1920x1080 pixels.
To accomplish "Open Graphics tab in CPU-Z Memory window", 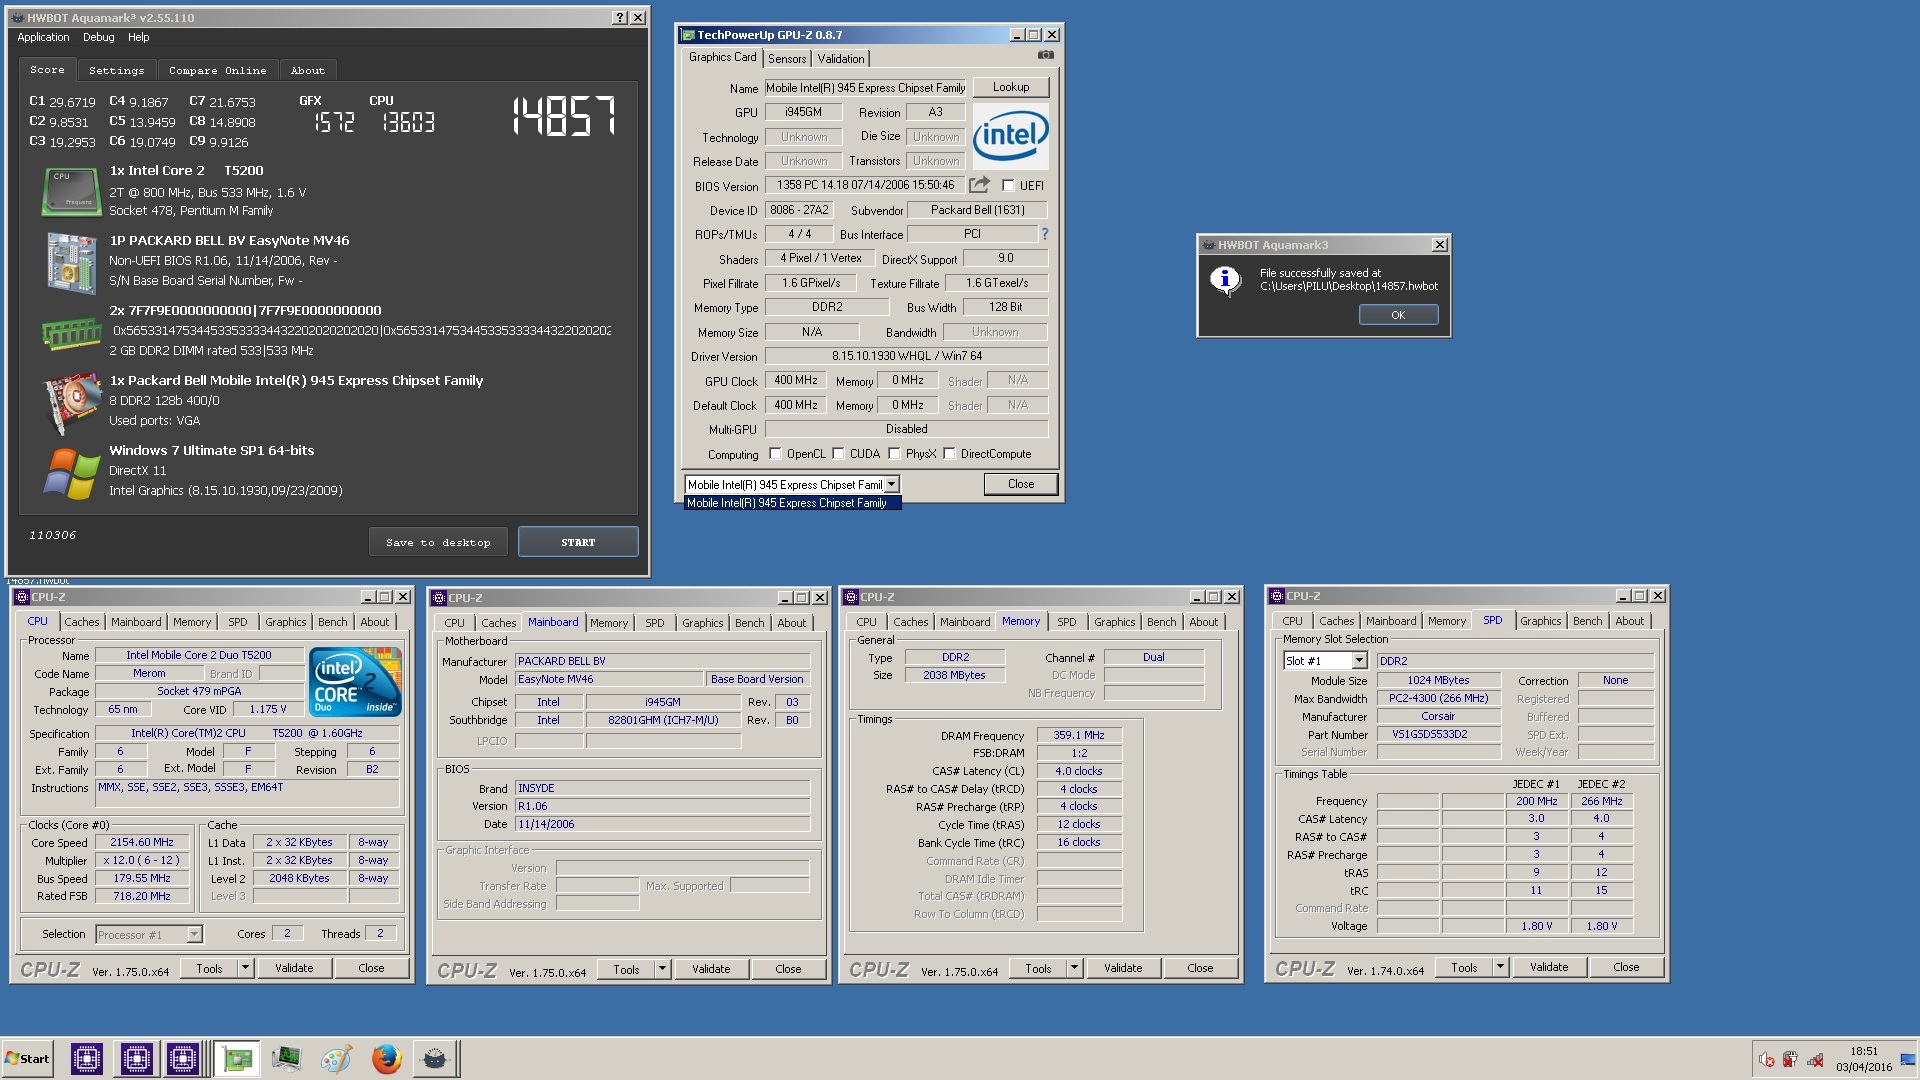I will coord(1114,622).
